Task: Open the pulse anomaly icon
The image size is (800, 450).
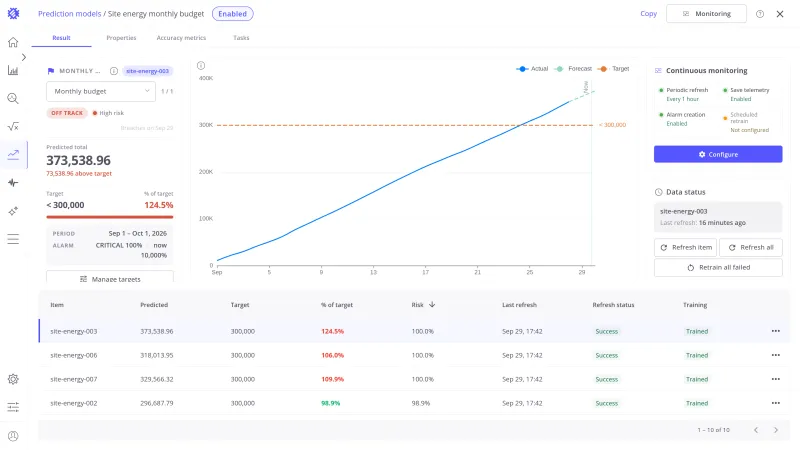Action: [x=13, y=183]
